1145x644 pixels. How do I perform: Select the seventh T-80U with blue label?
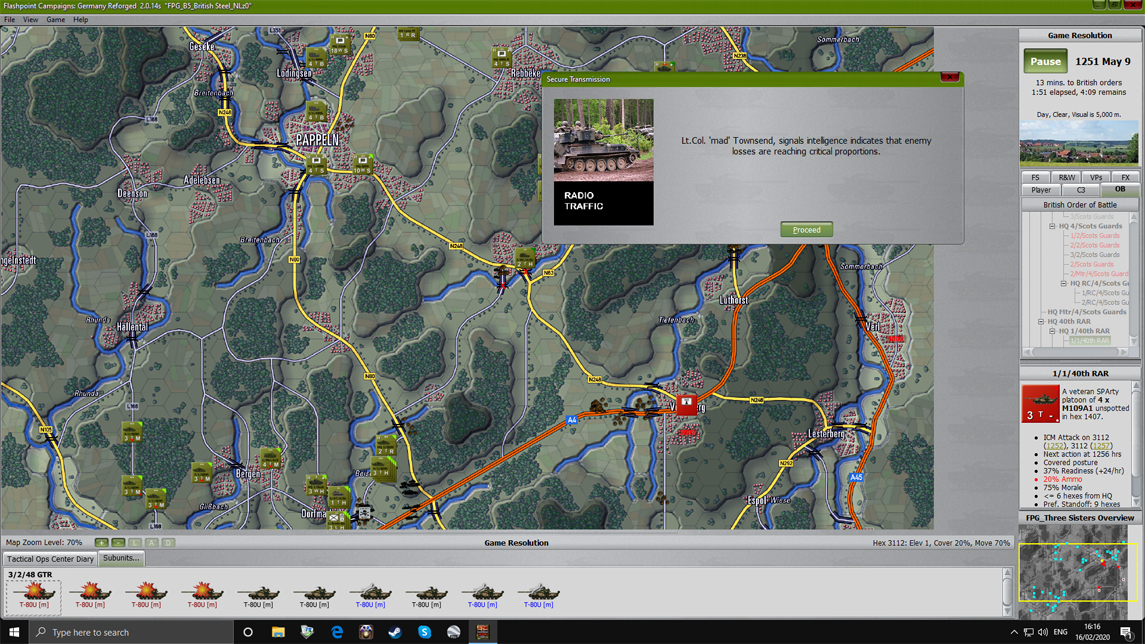pos(370,594)
